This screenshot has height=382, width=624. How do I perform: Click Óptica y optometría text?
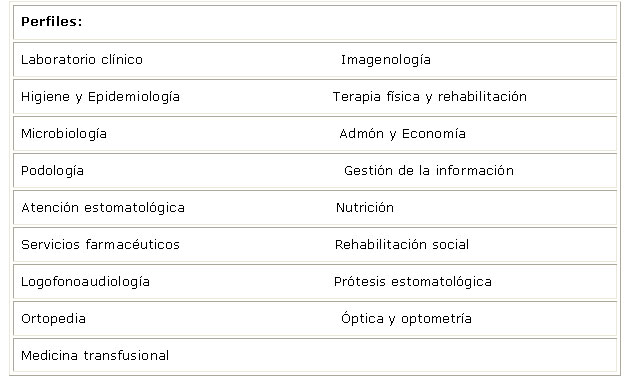[x=406, y=318]
